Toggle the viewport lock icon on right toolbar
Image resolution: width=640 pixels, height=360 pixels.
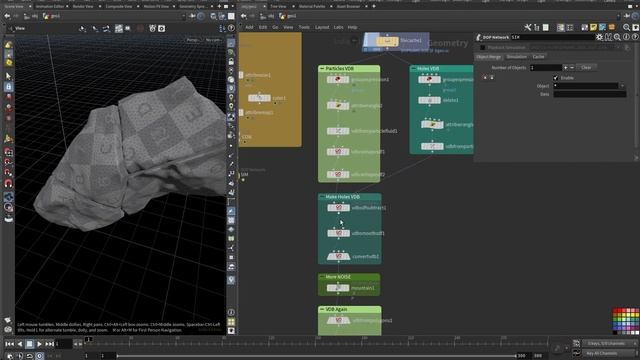231,61
